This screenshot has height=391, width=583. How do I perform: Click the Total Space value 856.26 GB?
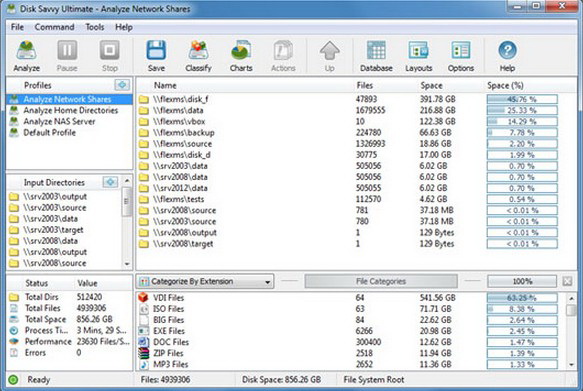94,319
